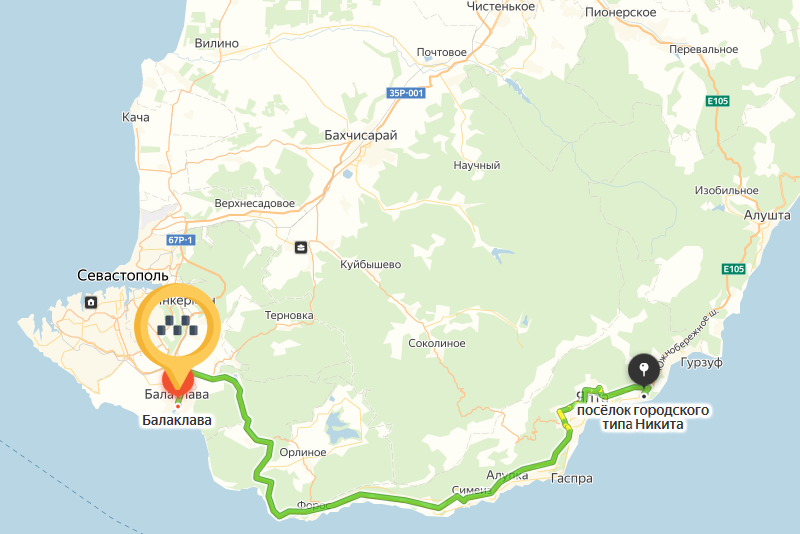Select the Гурзуф label on the coast
The image size is (800, 534).
point(702,363)
